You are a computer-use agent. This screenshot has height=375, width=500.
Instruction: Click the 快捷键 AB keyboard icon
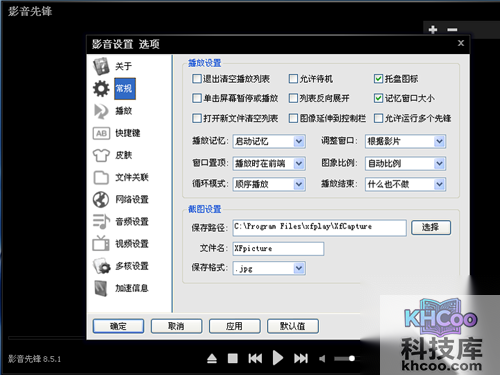(x=101, y=133)
